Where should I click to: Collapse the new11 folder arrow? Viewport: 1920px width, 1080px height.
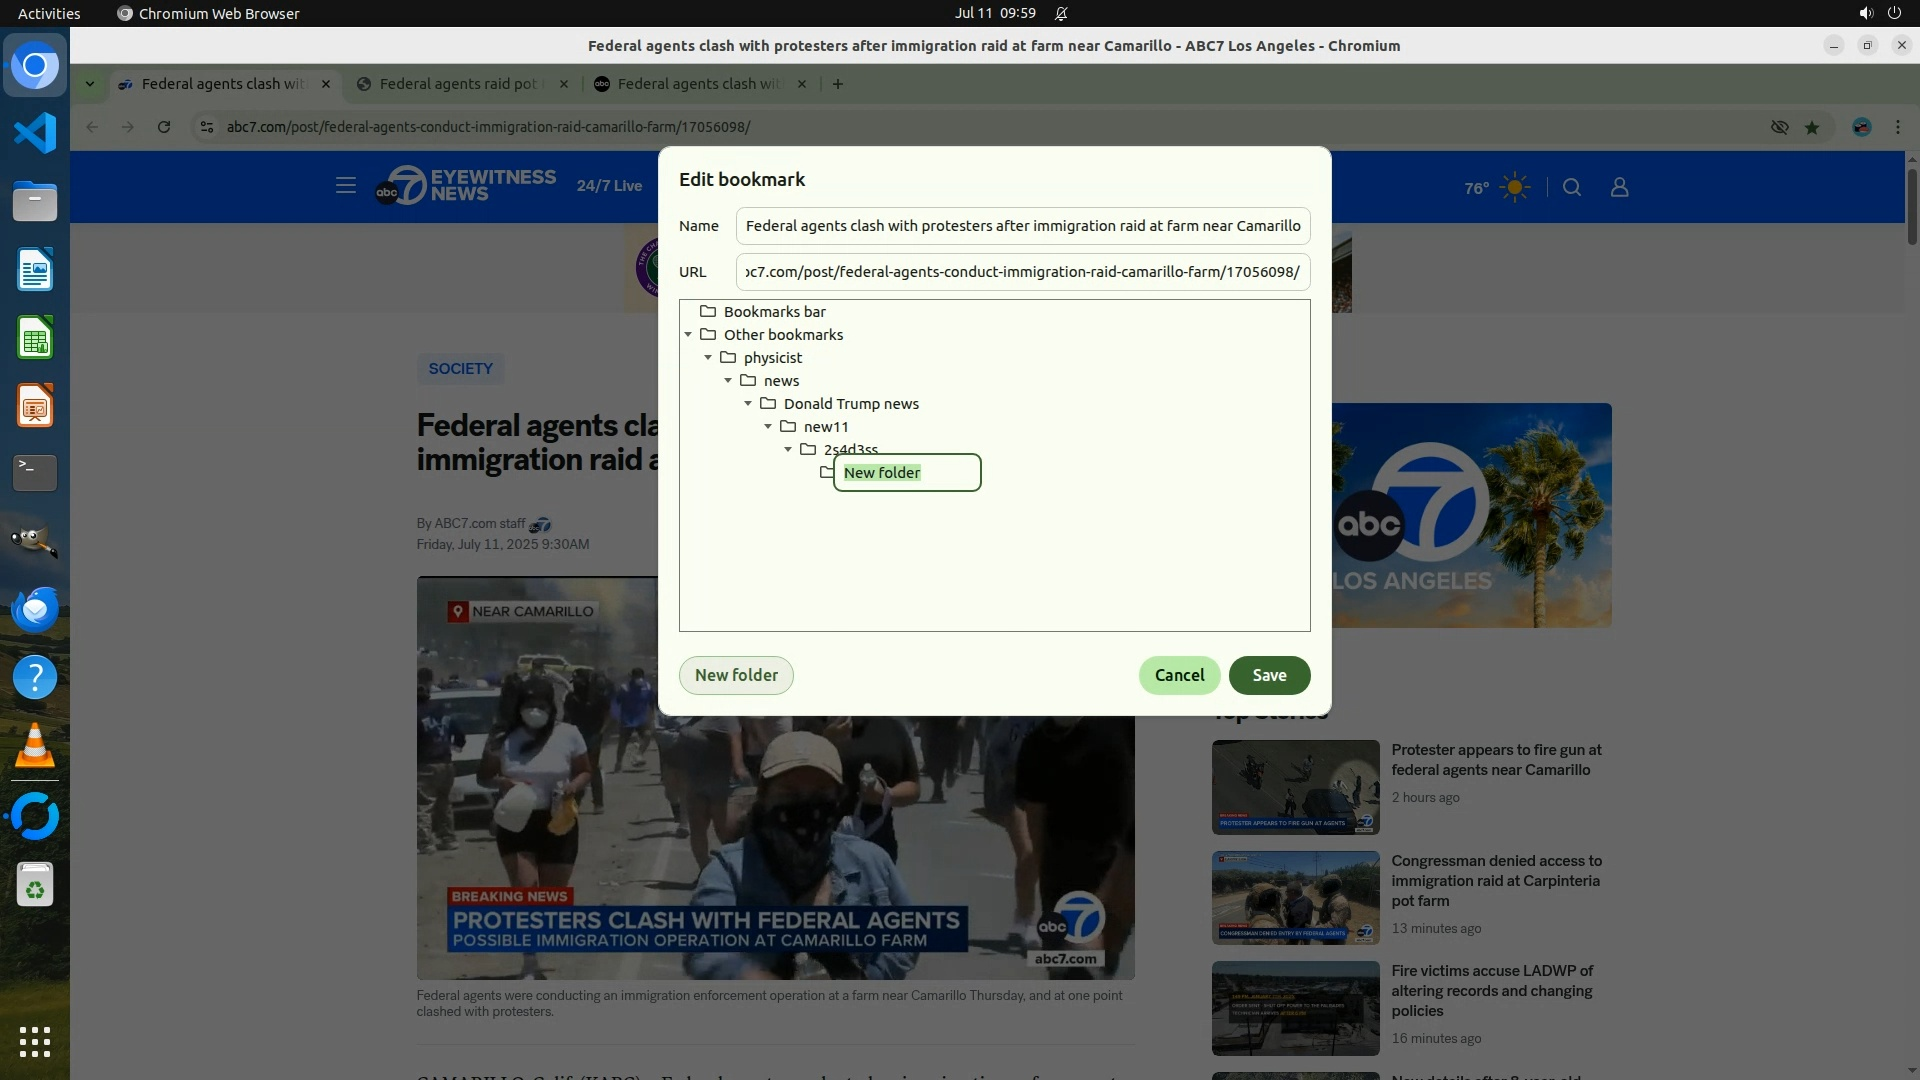click(x=768, y=427)
